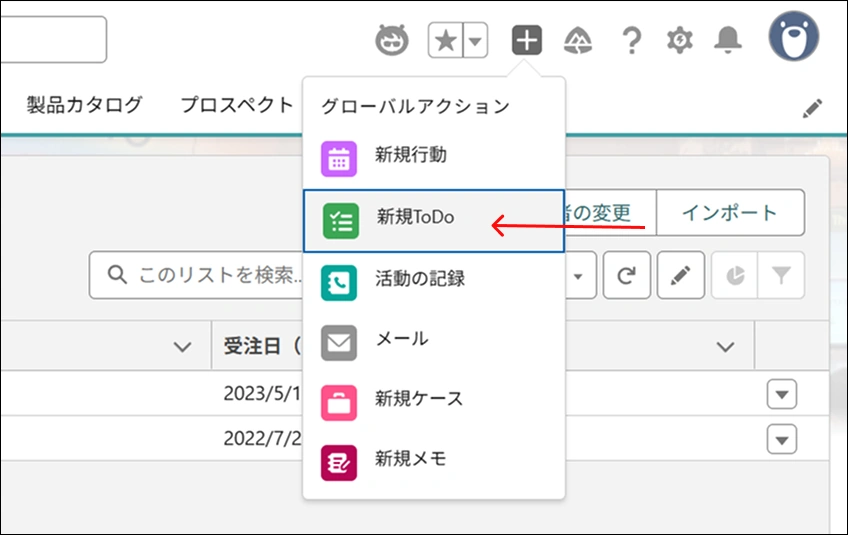This screenshot has width=848, height=535.
Task: Open the Setup gear icon
Action: [x=680, y=40]
